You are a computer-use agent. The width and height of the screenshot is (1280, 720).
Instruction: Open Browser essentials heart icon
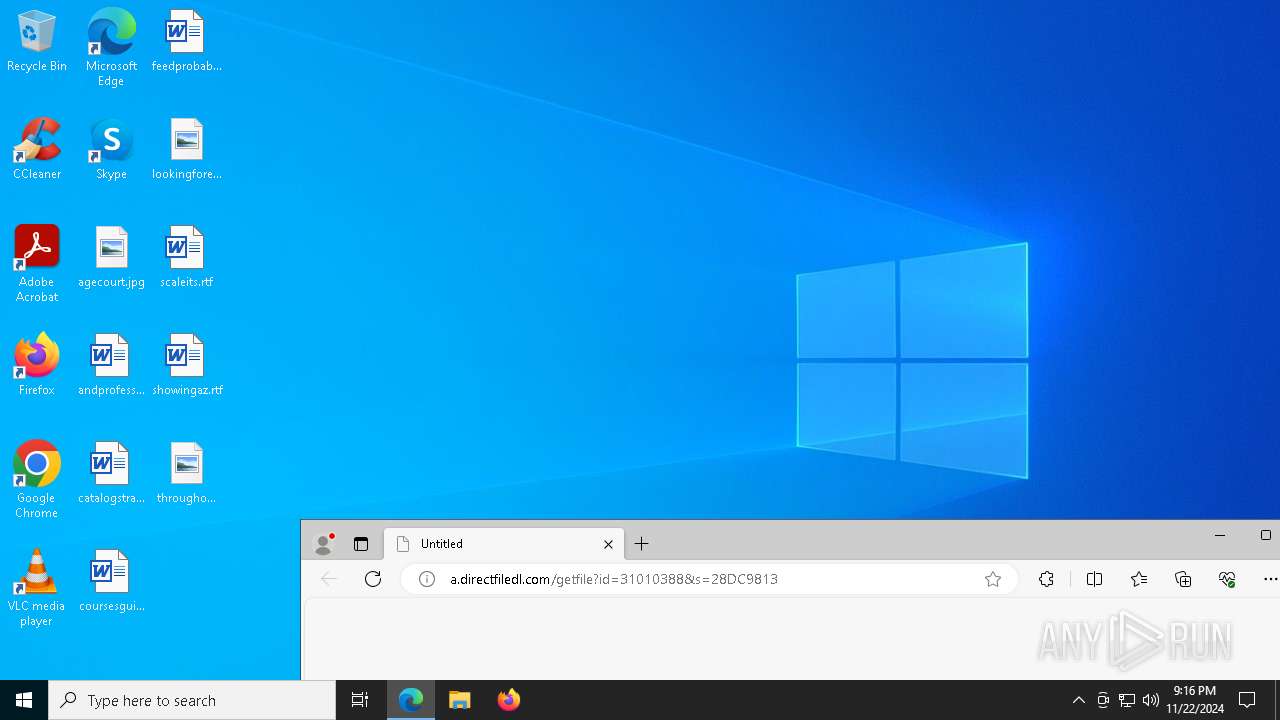tap(1227, 579)
